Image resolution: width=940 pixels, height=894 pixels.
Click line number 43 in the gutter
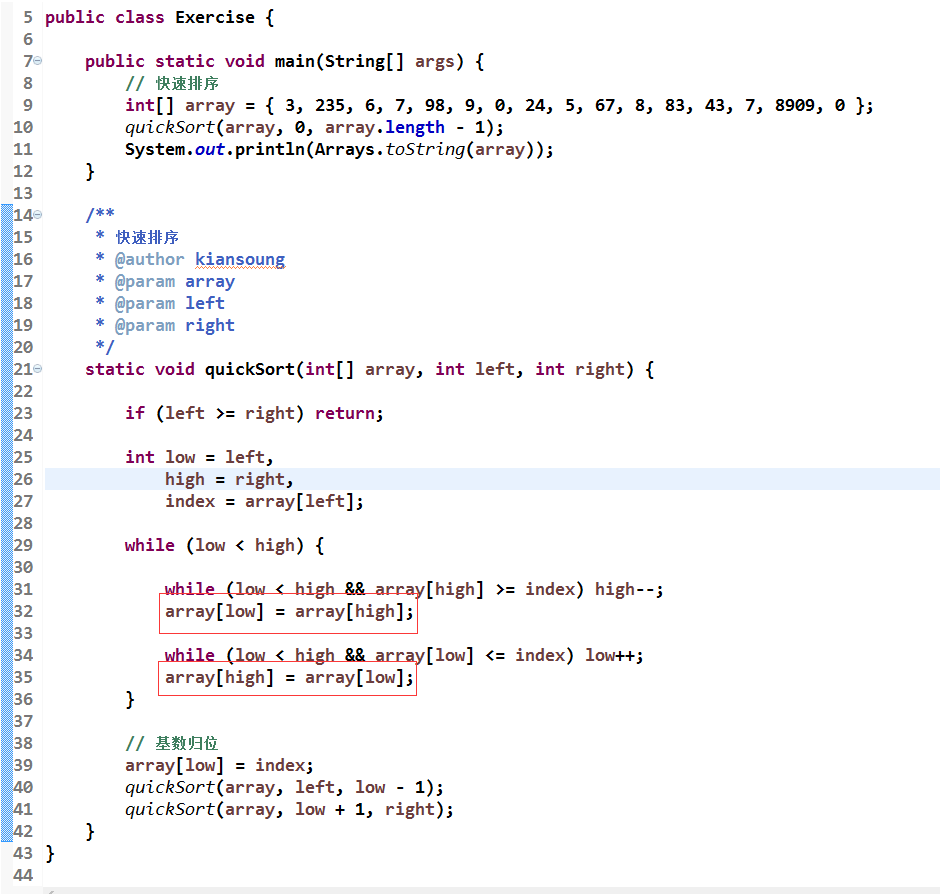[x=23, y=853]
